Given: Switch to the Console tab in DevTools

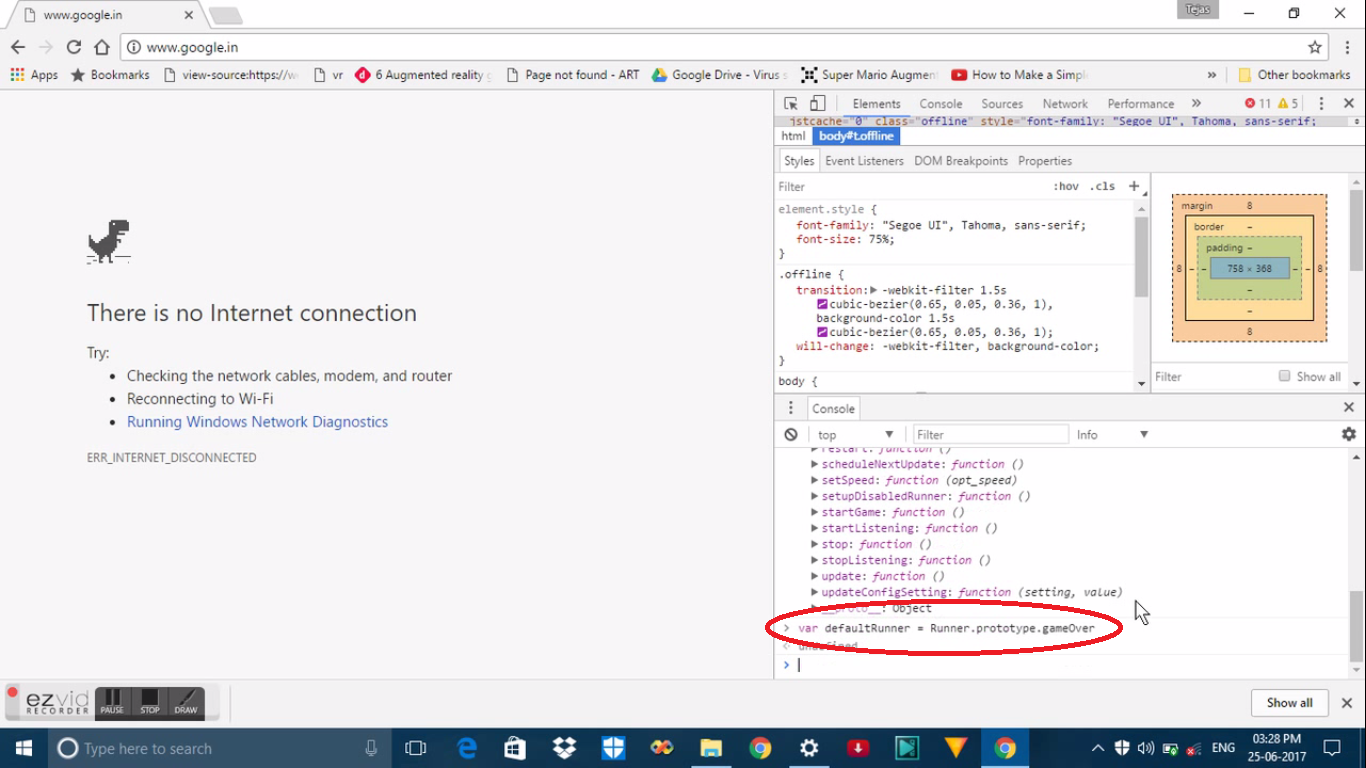Looking at the screenshot, I should [941, 104].
